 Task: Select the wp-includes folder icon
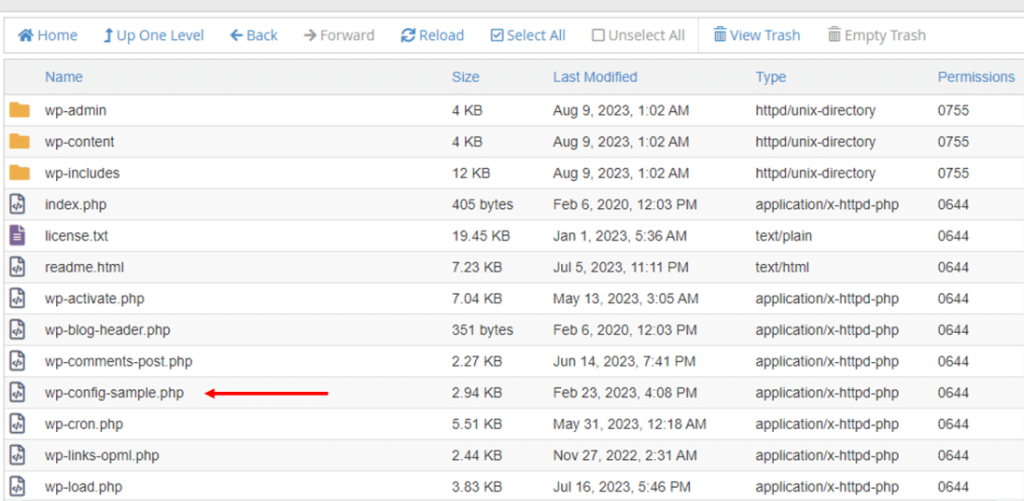[20, 173]
